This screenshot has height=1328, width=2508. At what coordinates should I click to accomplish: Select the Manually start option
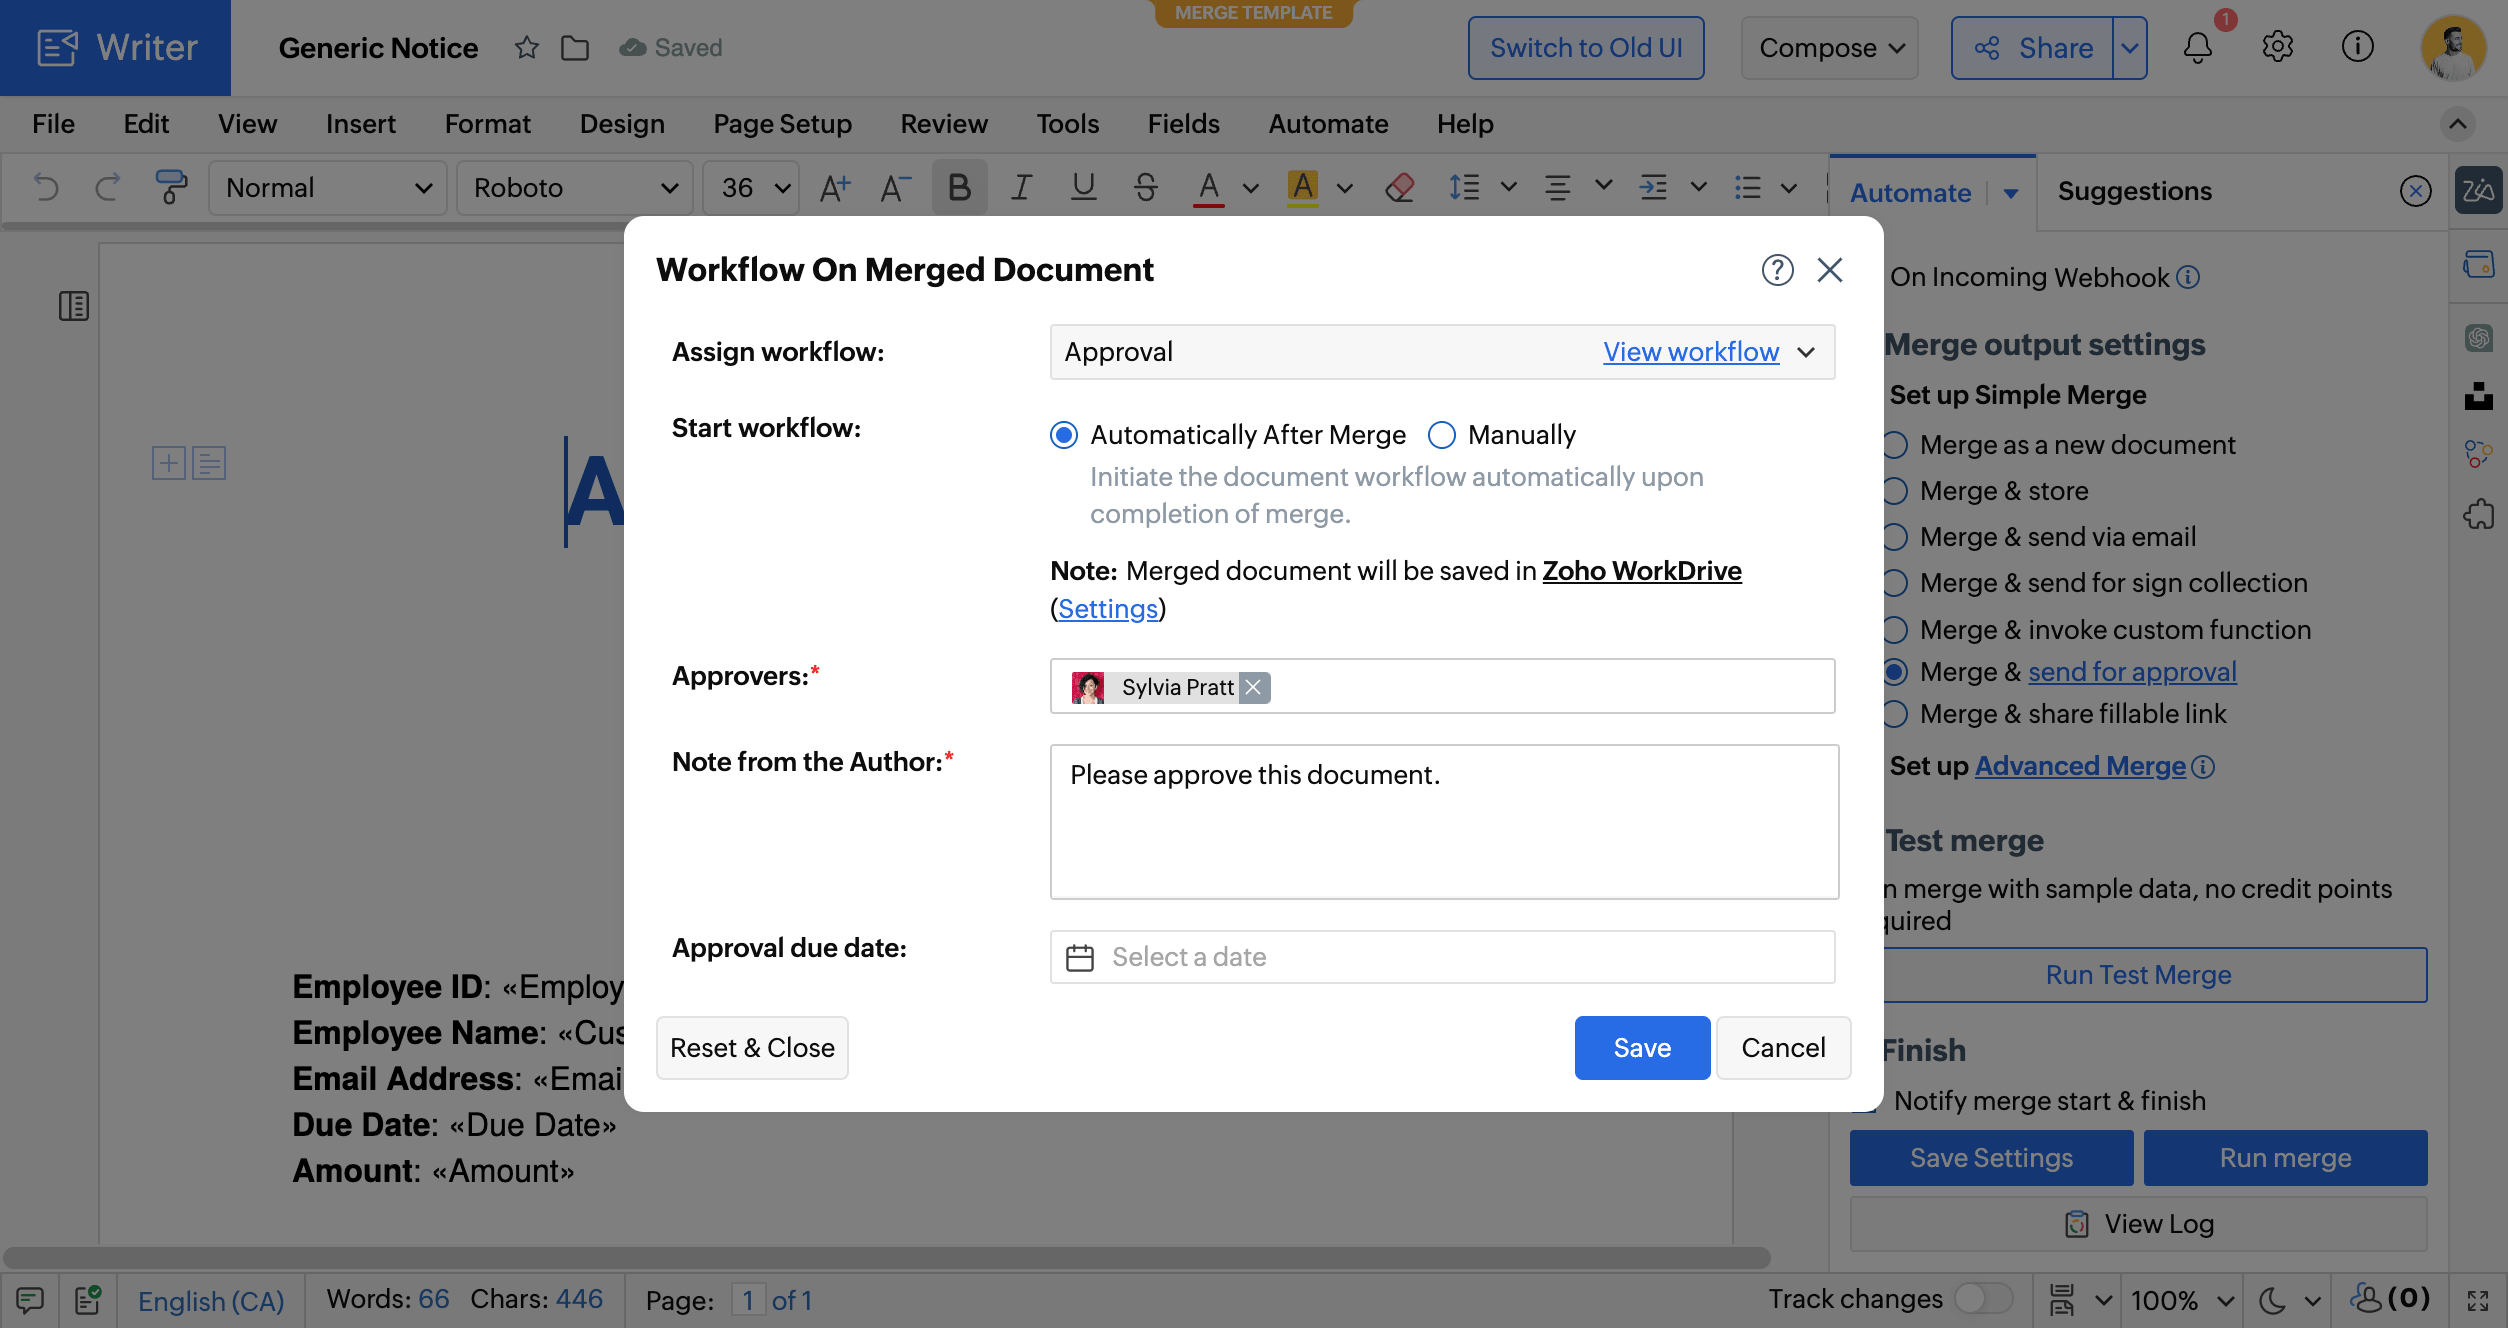pyautogui.click(x=1441, y=435)
